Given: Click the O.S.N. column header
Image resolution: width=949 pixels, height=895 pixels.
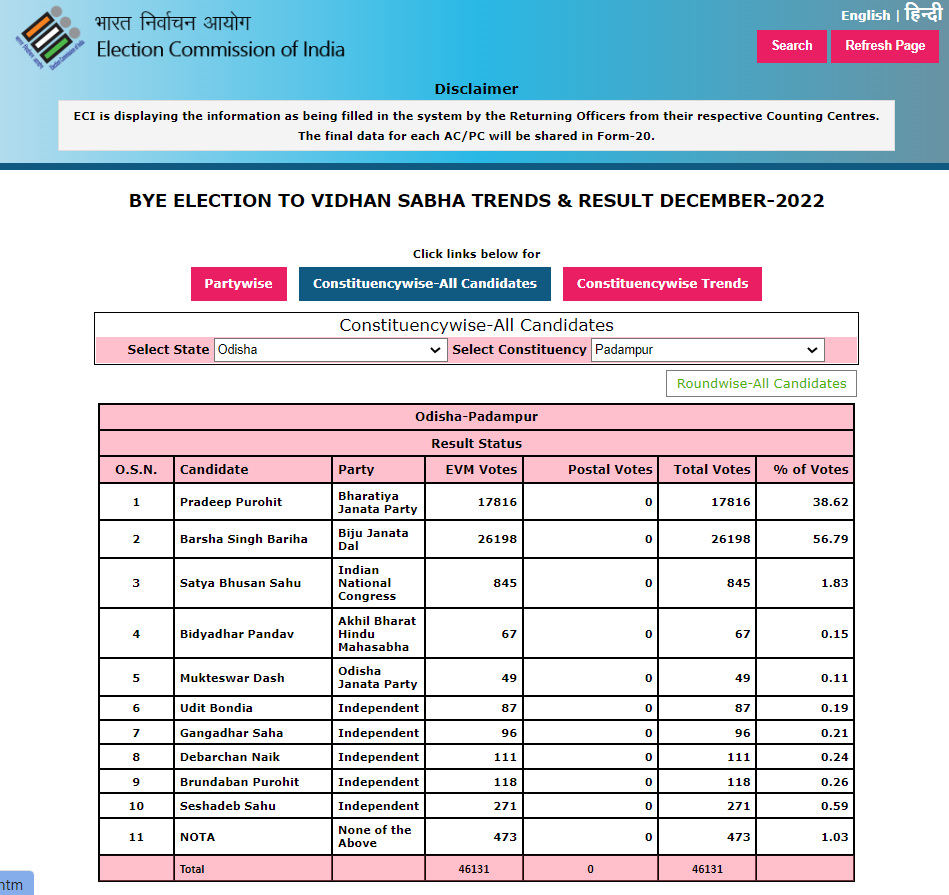Looking at the screenshot, I should coord(136,470).
